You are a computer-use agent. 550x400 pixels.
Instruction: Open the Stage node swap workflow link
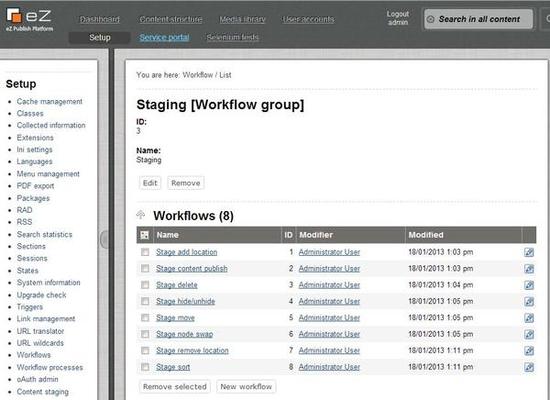tap(185, 334)
